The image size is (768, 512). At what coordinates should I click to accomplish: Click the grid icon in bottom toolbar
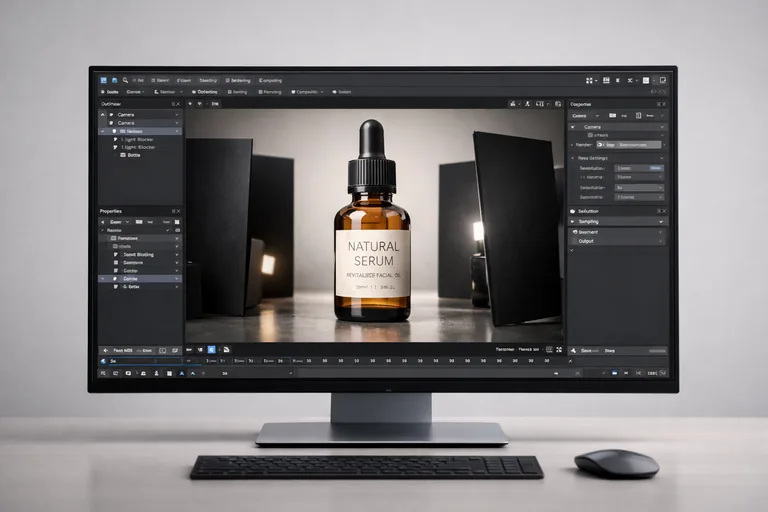click(169, 373)
